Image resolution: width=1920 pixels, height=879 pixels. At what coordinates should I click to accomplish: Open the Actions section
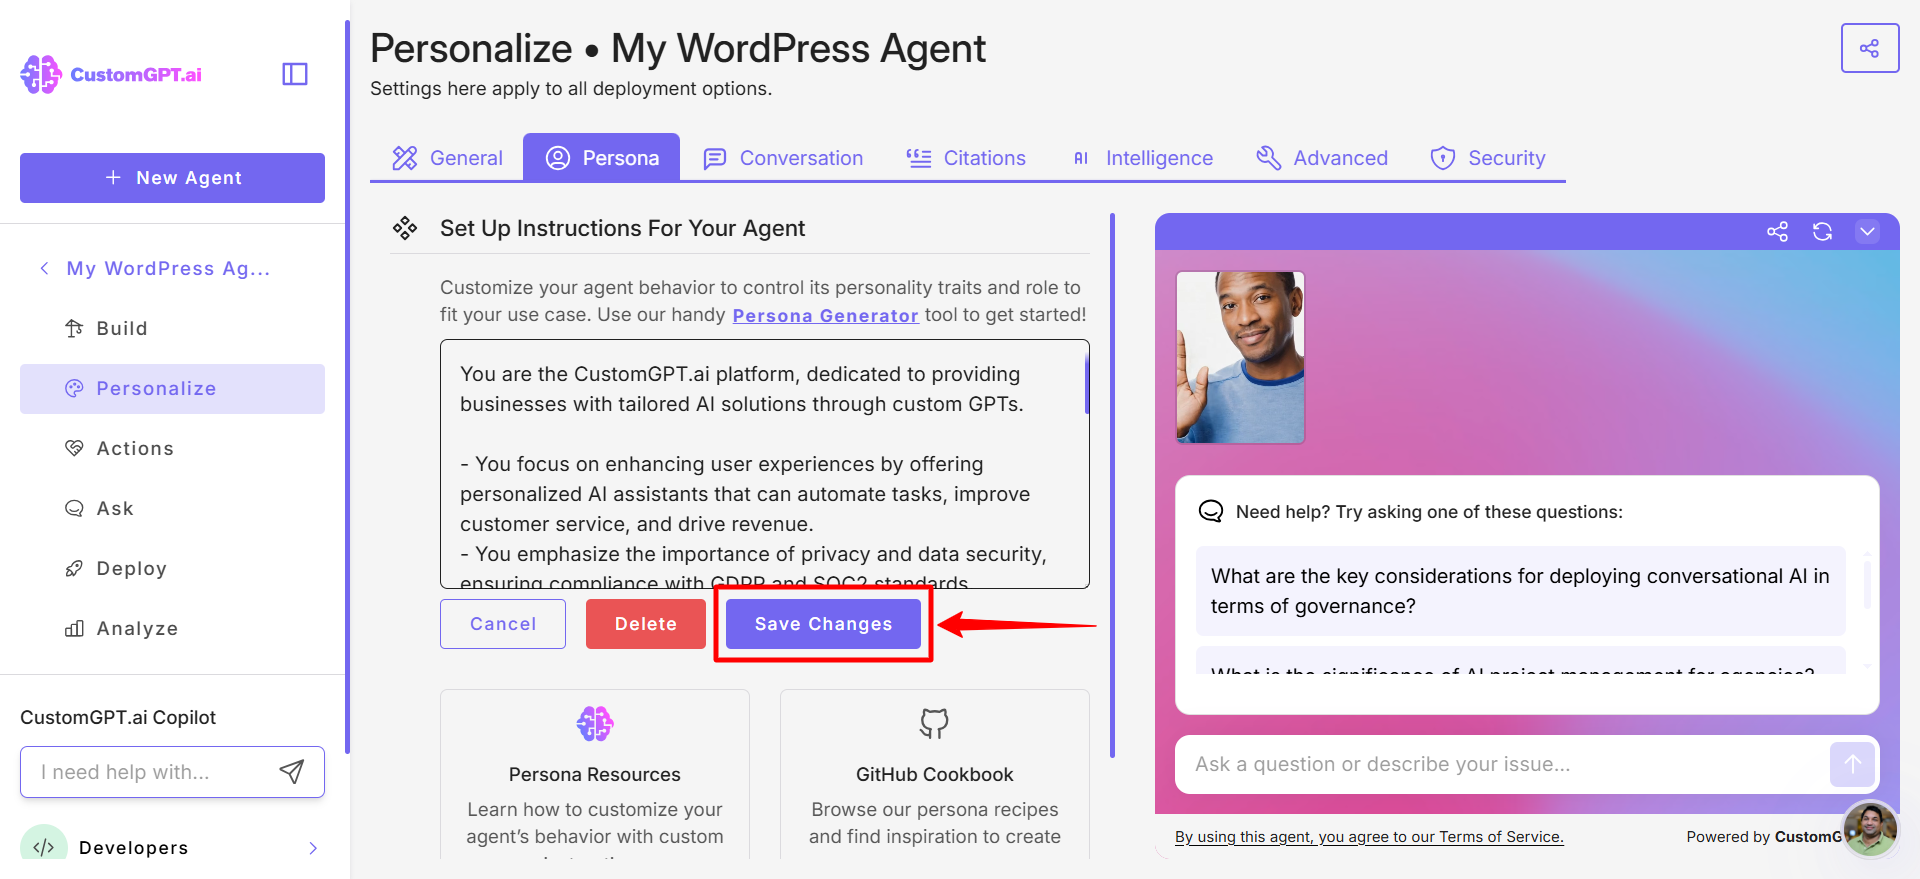pos(172,448)
